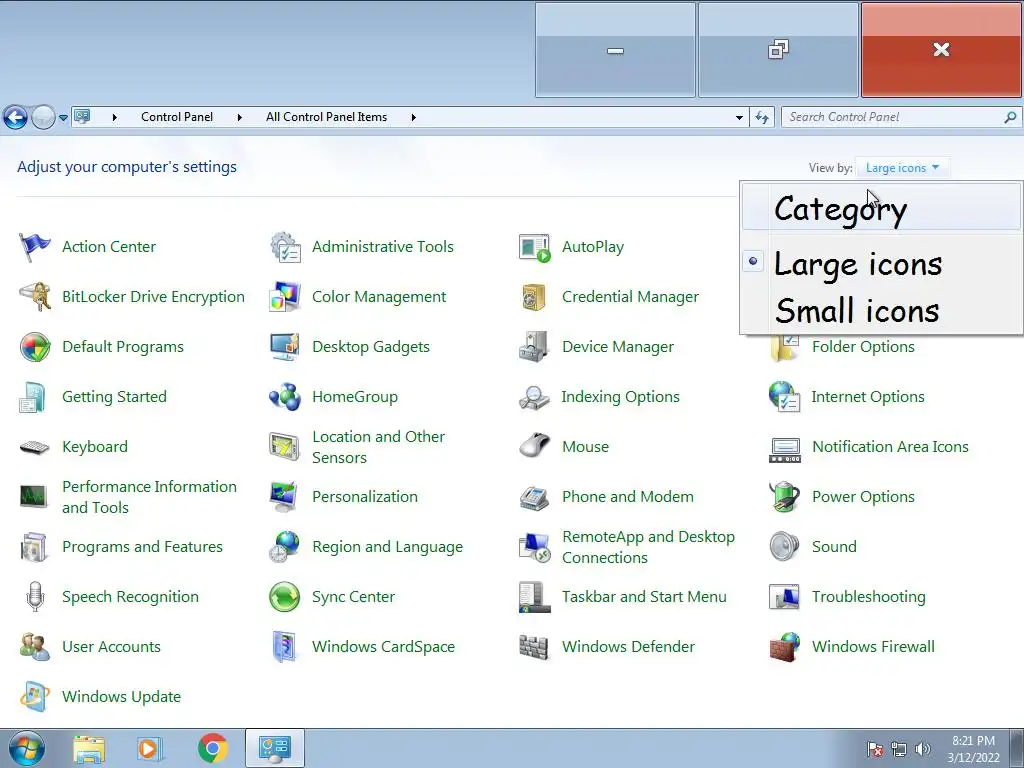Open the Default Programs icon
This screenshot has width=1024, height=768.
35,347
